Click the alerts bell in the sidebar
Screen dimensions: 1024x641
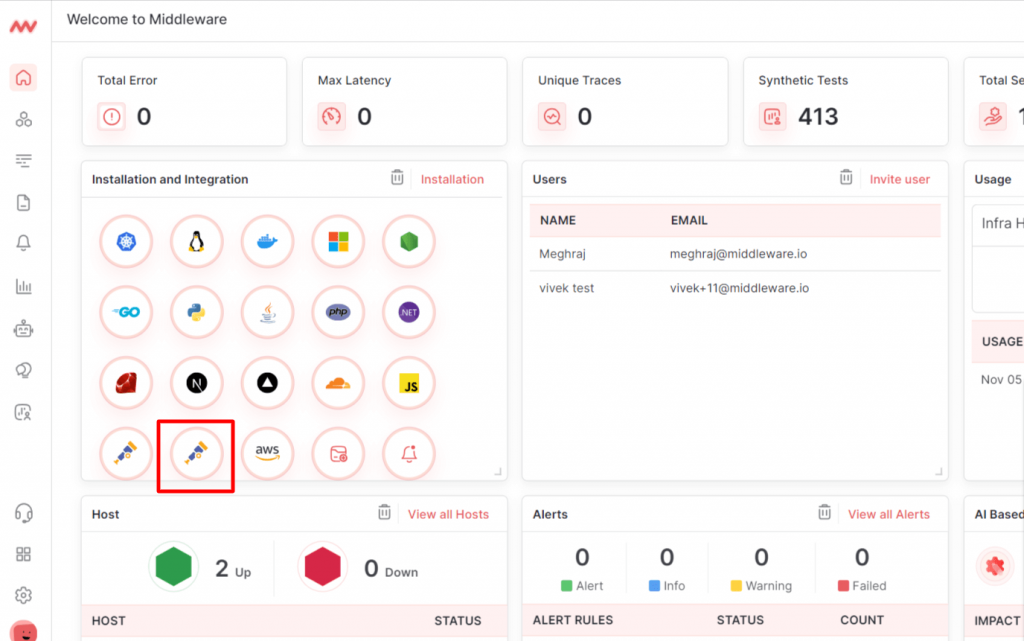tap(23, 242)
